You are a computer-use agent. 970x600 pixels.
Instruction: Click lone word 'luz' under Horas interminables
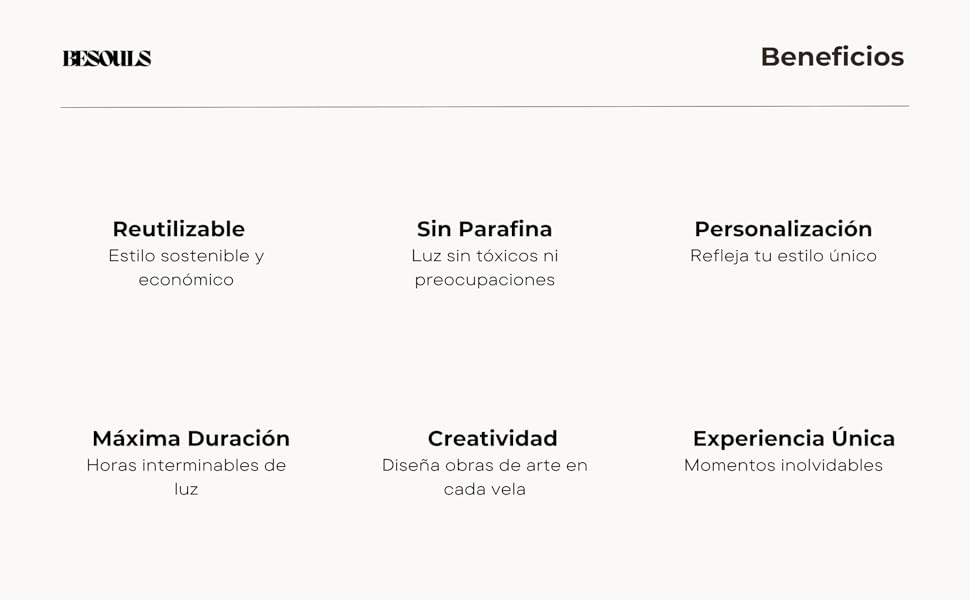(x=186, y=489)
